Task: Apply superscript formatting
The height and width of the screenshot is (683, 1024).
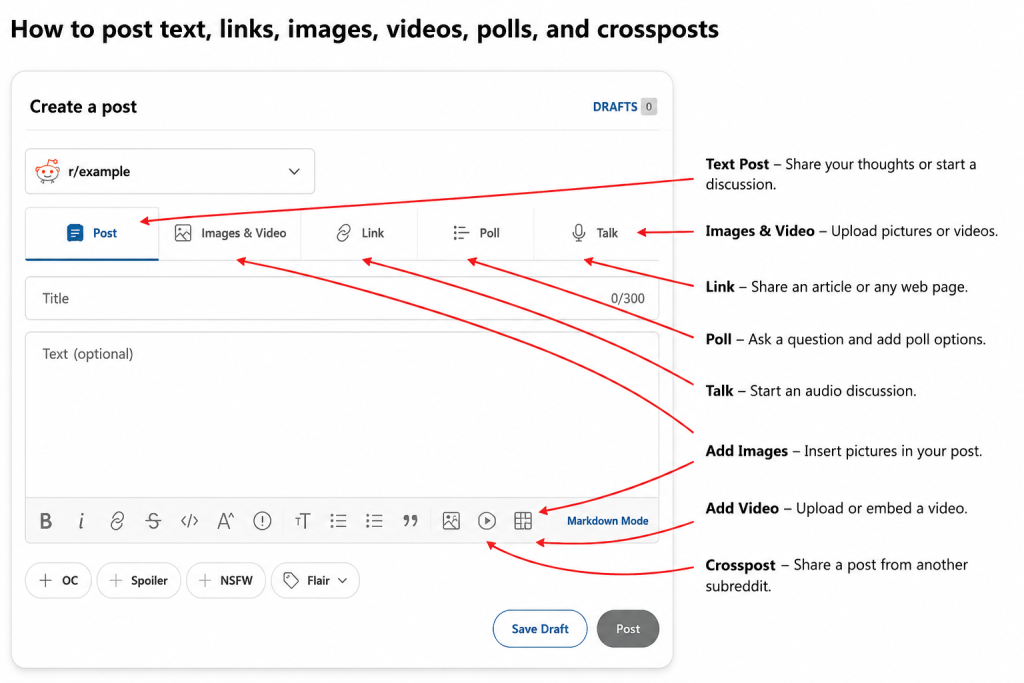Action: tap(225, 520)
